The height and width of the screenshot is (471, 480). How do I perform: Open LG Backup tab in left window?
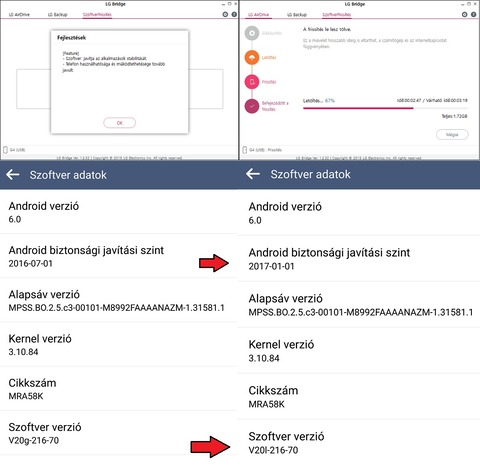(x=57, y=15)
